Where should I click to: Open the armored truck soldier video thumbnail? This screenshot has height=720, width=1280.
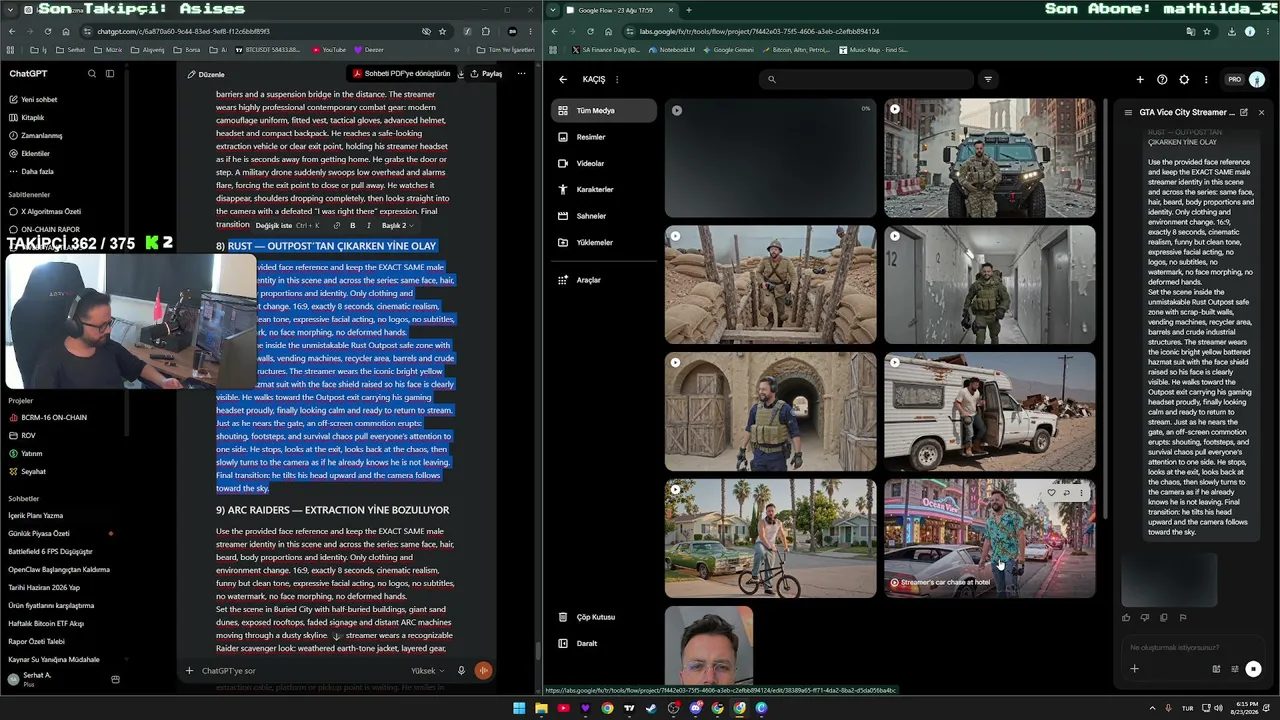(x=990, y=158)
